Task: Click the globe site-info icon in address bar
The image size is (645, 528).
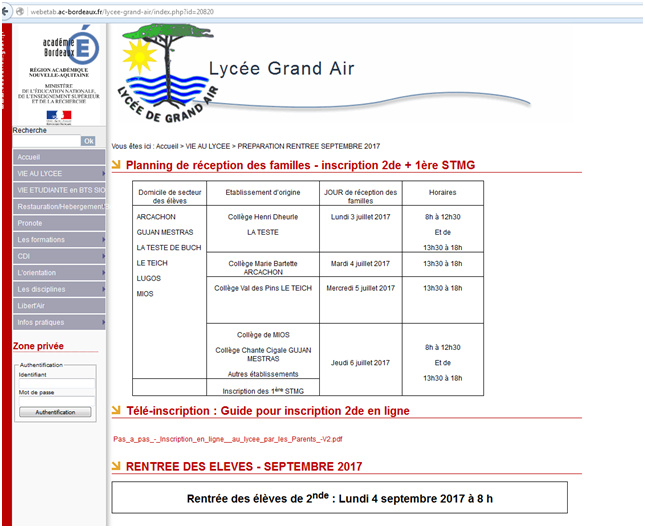Action: tap(20, 12)
